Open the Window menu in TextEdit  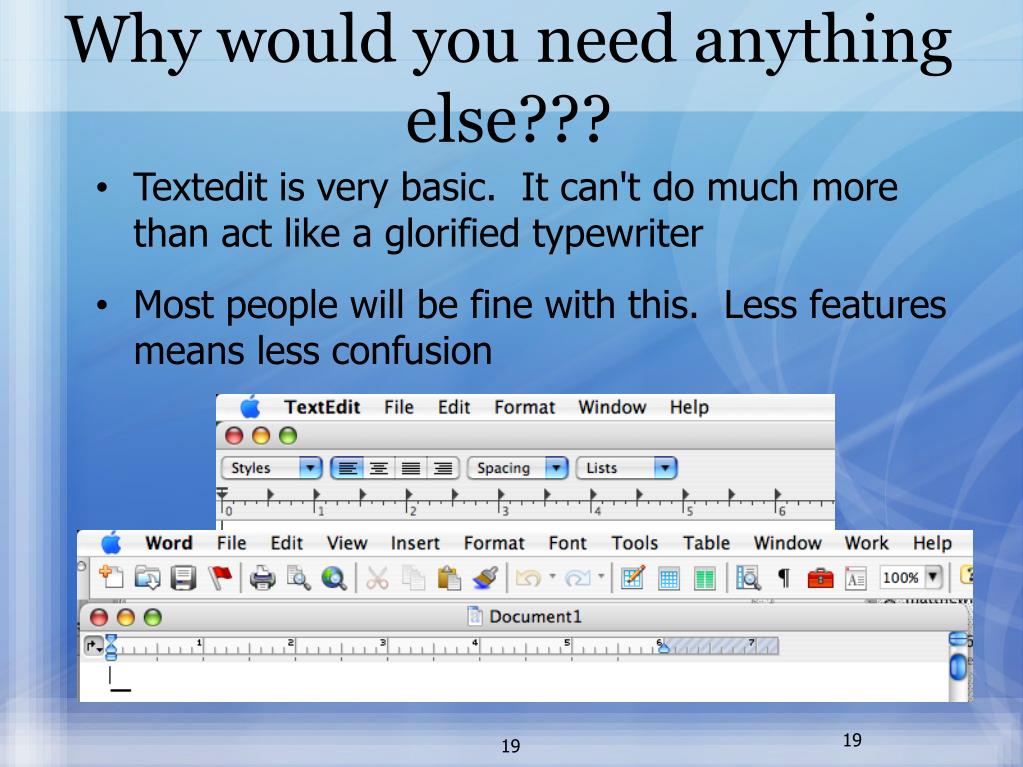[612, 407]
